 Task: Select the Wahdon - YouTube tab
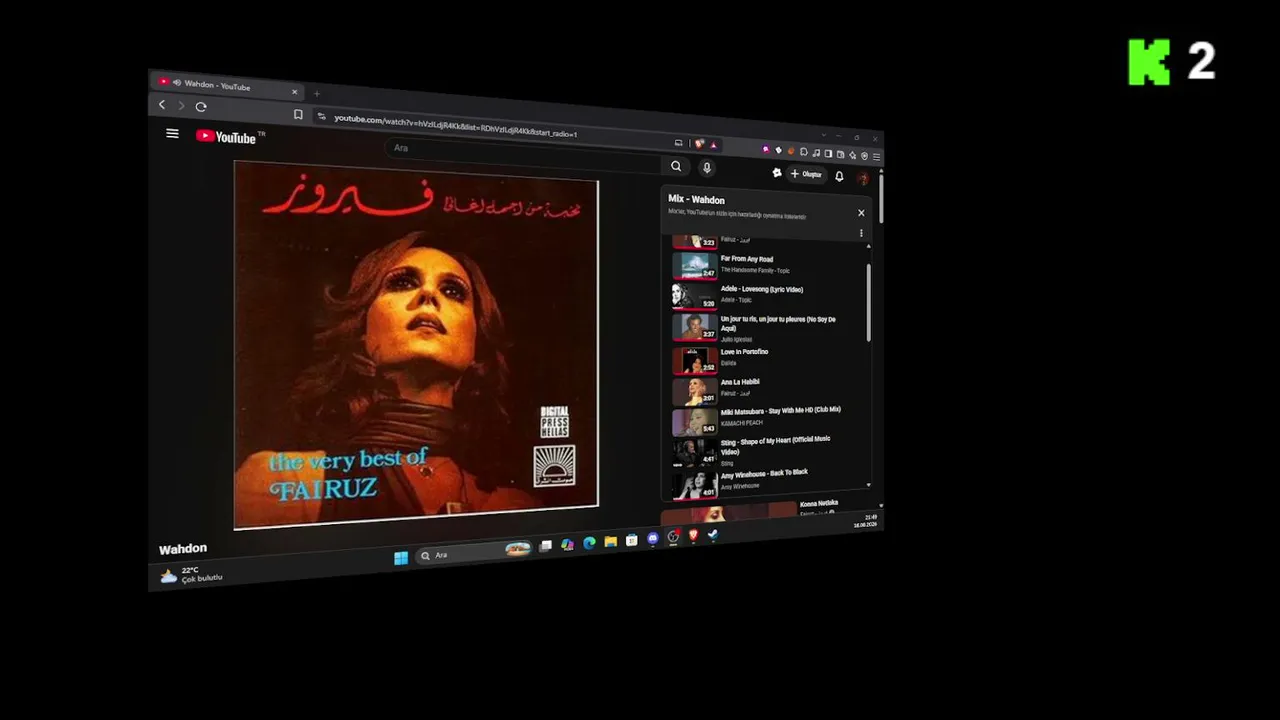pyautogui.click(x=228, y=86)
